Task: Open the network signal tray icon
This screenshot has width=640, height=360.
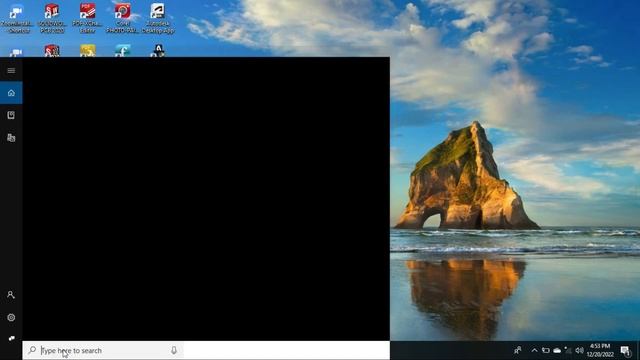Action: tap(568, 350)
